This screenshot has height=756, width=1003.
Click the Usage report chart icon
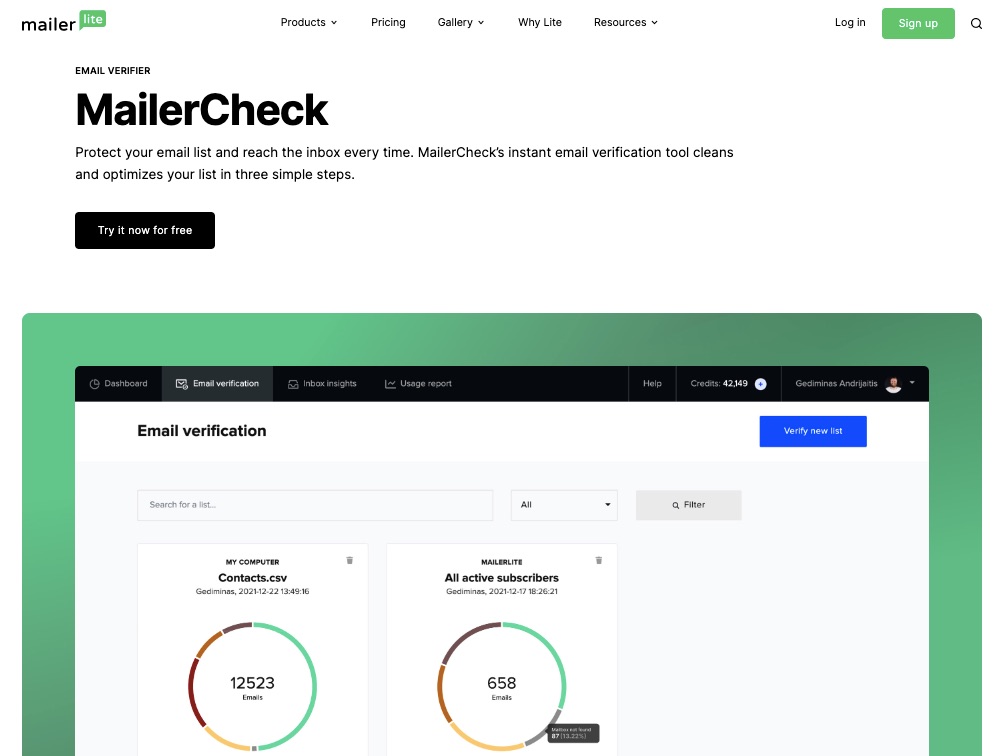point(390,384)
